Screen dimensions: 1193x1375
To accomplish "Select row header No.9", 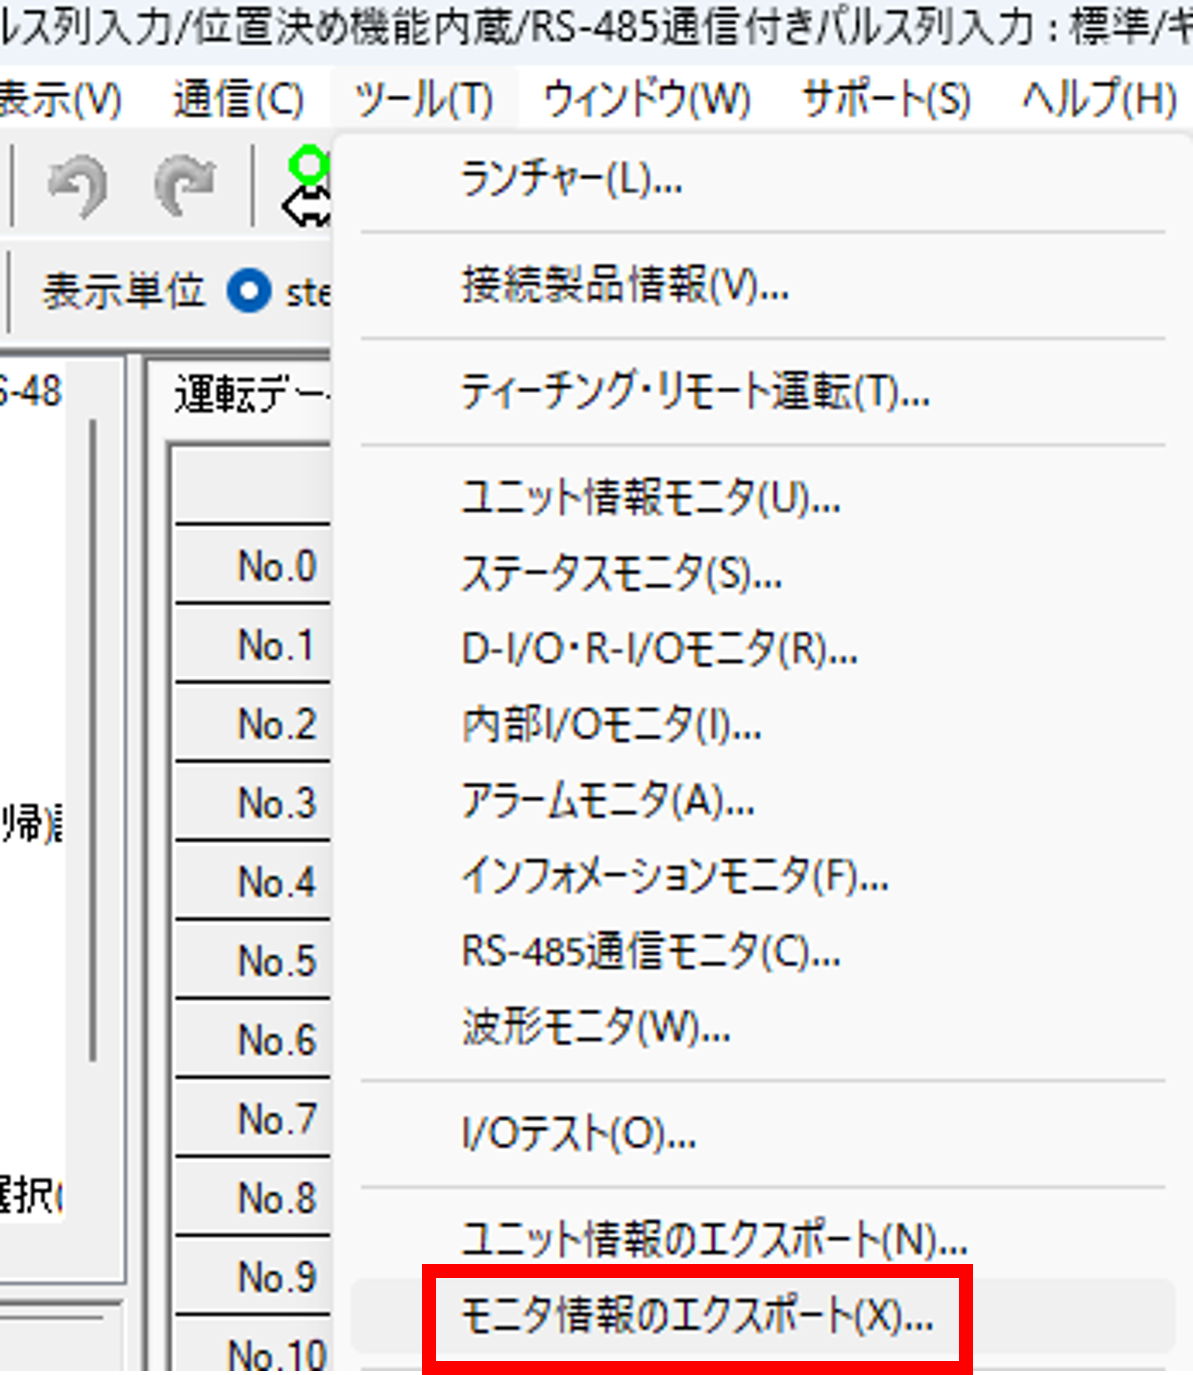I will pyautogui.click(x=253, y=1276).
